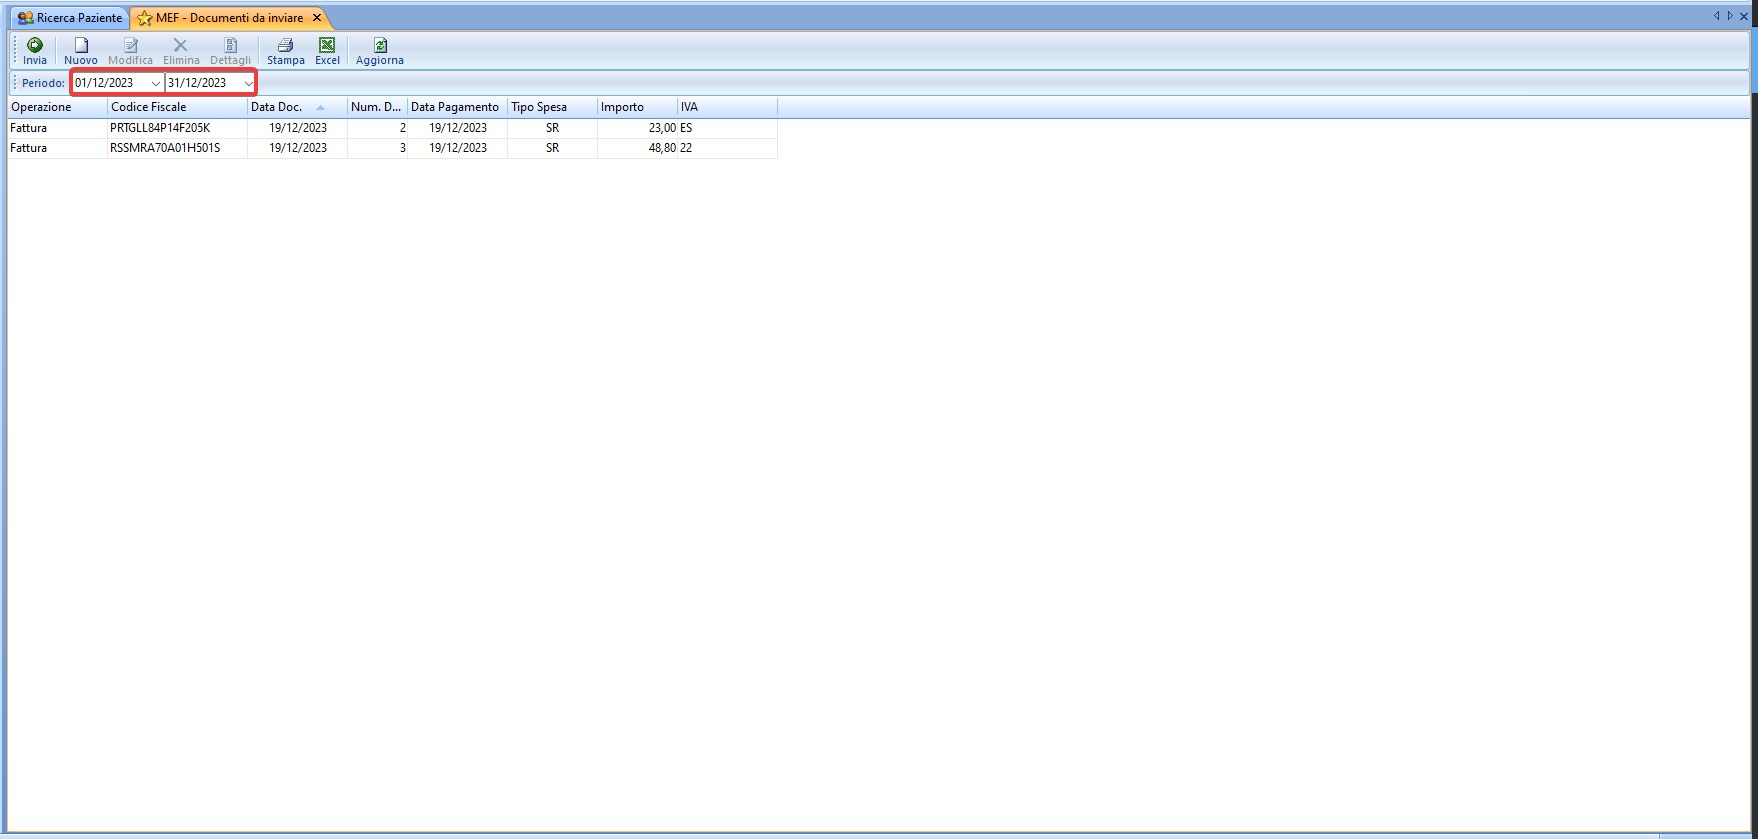Click the amount cell 23,00
The height and width of the screenshot is (839, 1758).
point(637,128)
